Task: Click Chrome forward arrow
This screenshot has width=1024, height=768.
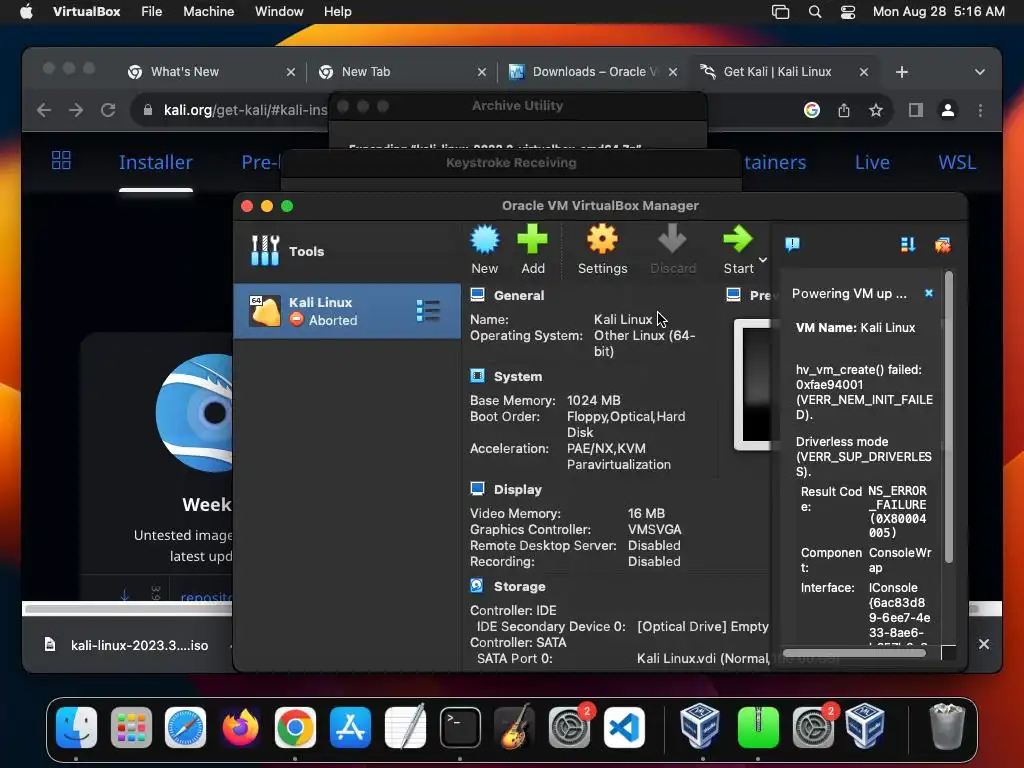Action: pyautogui.click(x=76, y=110)
